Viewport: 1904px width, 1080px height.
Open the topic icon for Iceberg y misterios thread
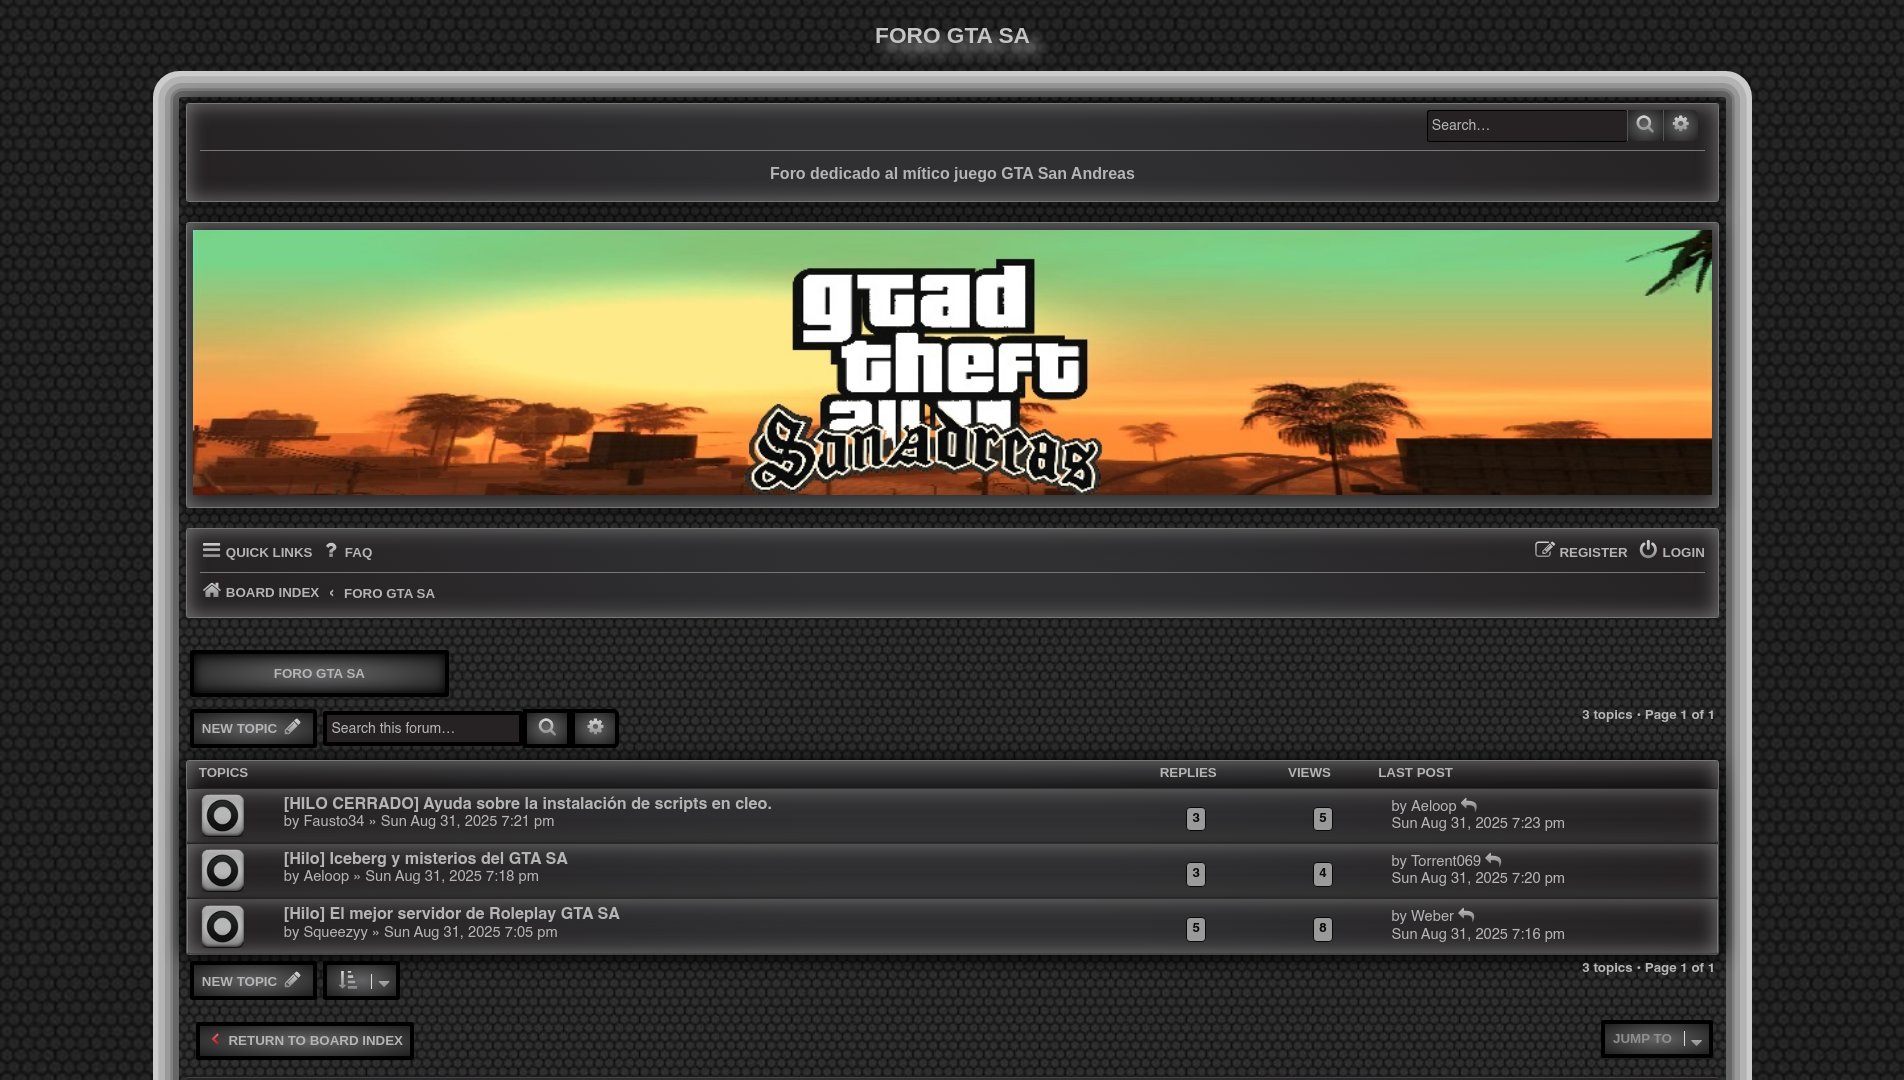coord(222,870)
